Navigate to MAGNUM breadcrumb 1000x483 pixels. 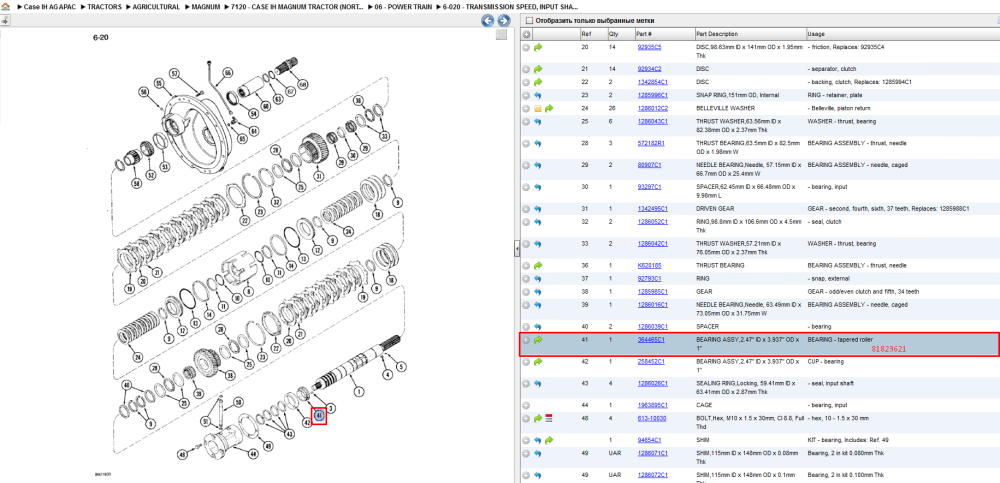[x=207, y=6]
